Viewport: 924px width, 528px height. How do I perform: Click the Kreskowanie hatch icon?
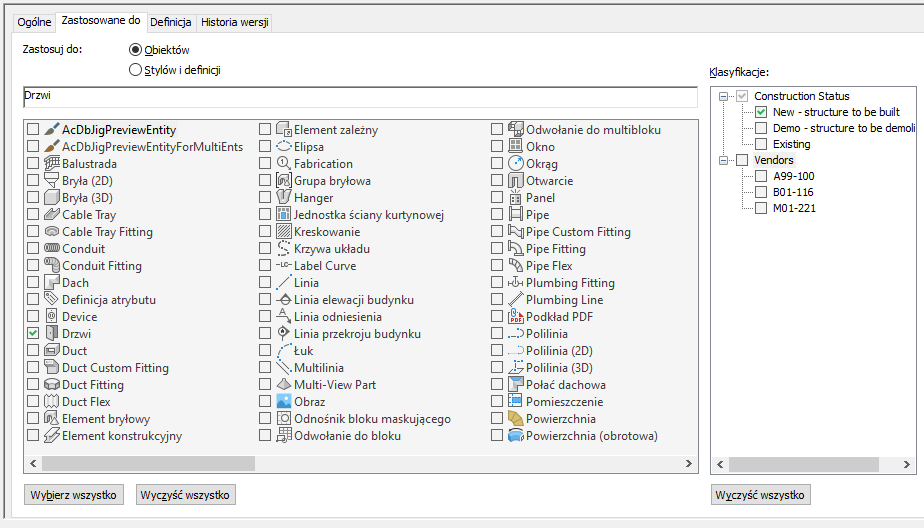coord(284,231)
